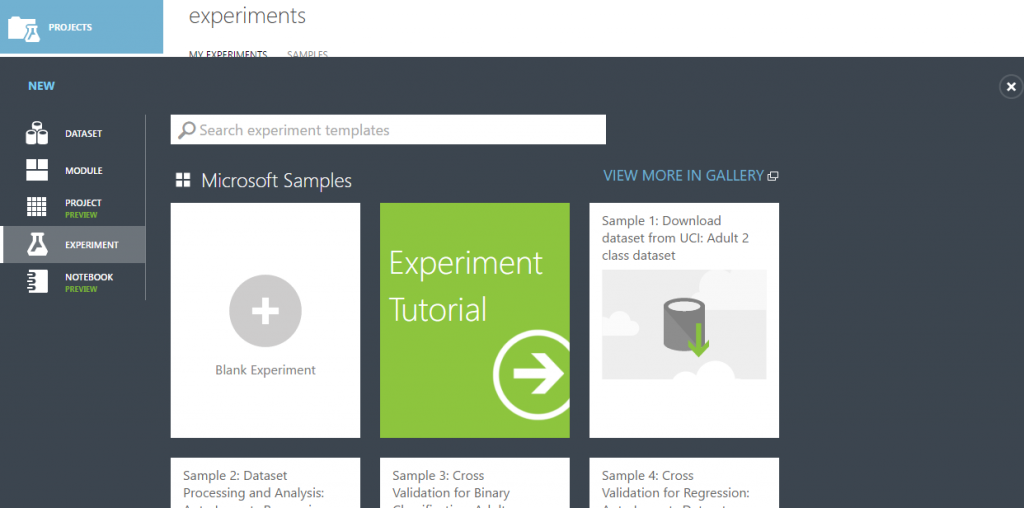This screenshot has width=1024, height=508.
Task: Open Sample 3 Cross Validation for Binary
Action: click(x=475, y=483)
